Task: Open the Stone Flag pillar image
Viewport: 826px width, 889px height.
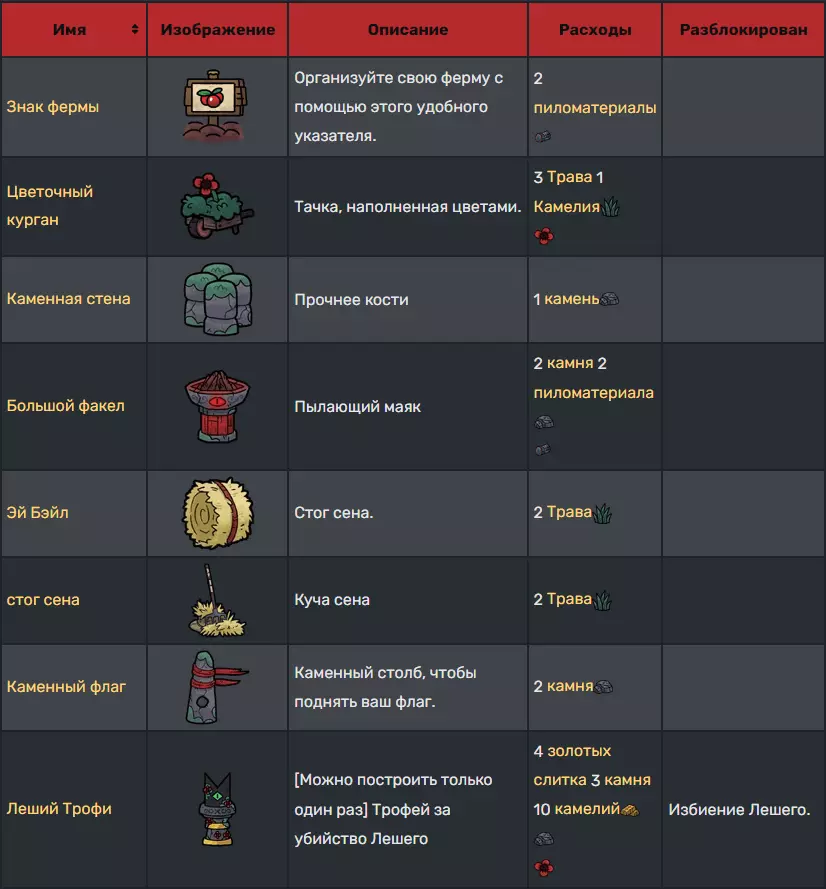Action: click(211, 686)
